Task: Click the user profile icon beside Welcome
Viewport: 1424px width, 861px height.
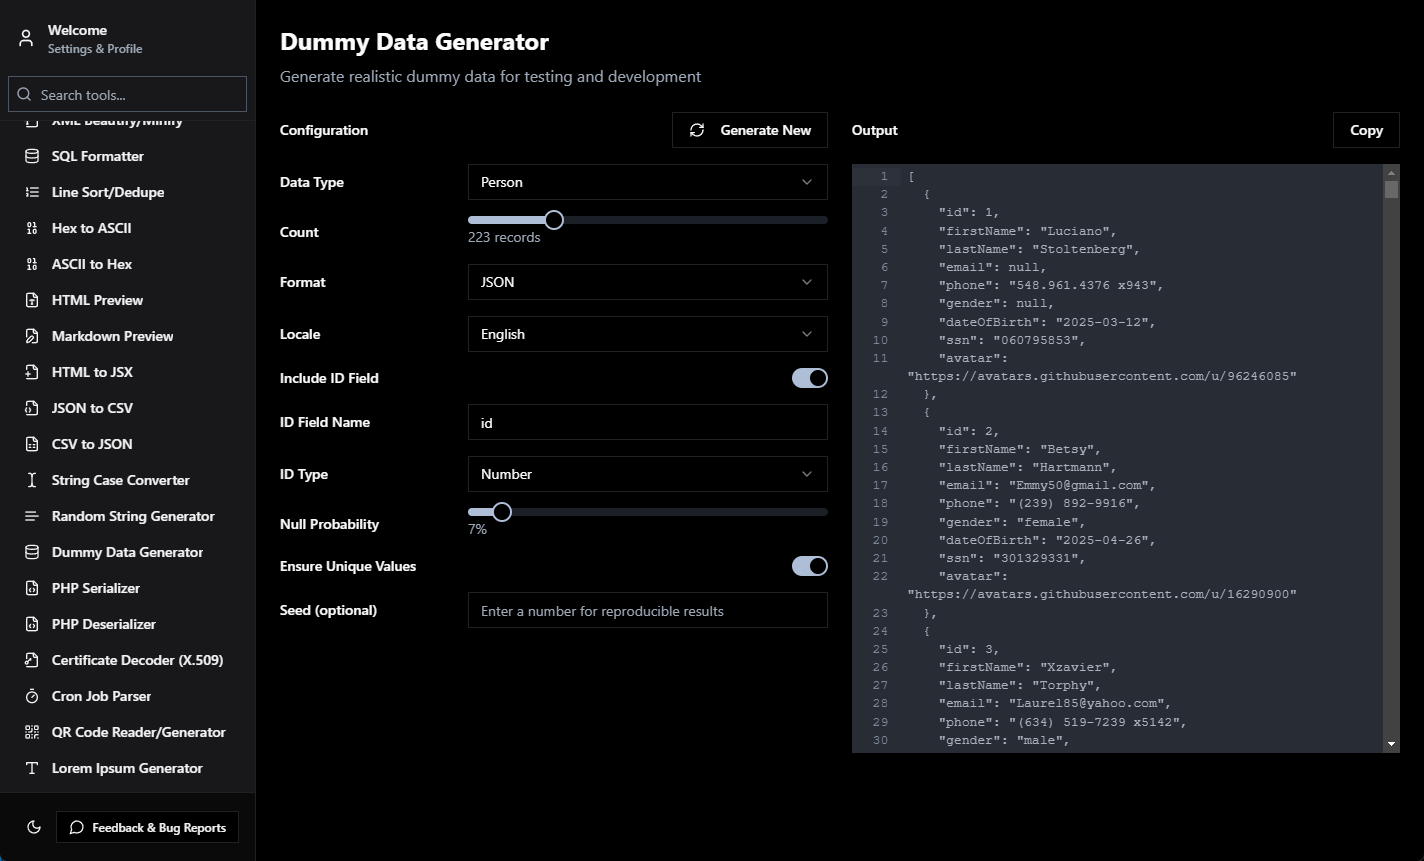Action: (26, 39)
